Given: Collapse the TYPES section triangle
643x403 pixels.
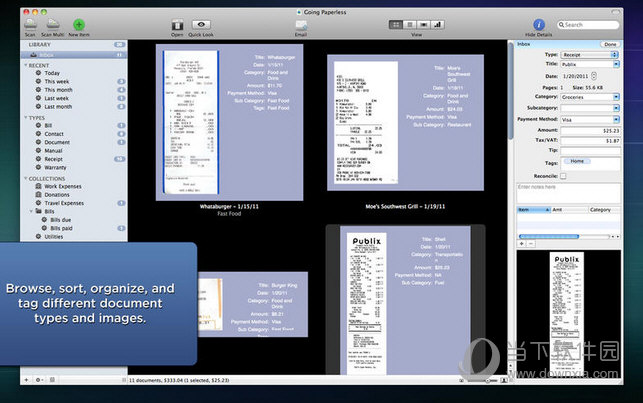Looking at the screenshot, I should pyautogui.click(x=25, y=118).
